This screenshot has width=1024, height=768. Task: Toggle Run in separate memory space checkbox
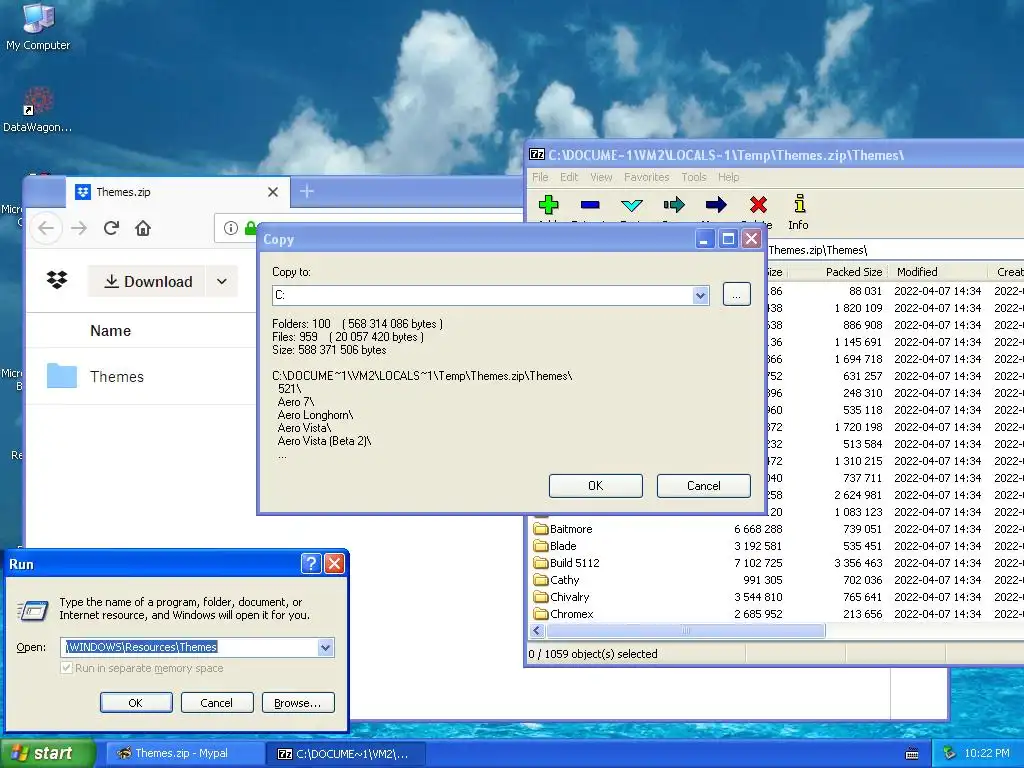66,668
